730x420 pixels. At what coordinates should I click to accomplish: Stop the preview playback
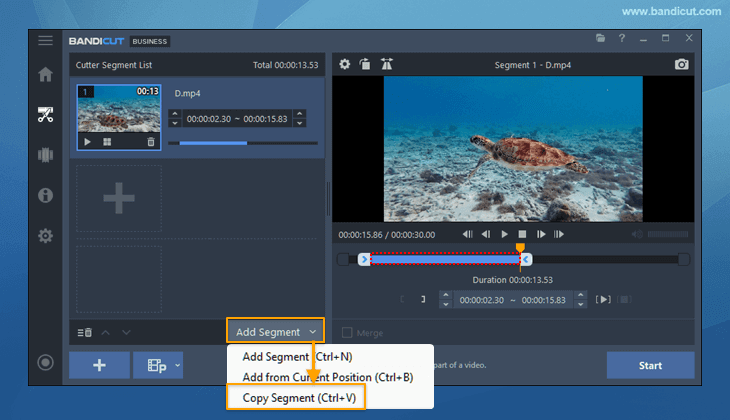tap(522, 234)
